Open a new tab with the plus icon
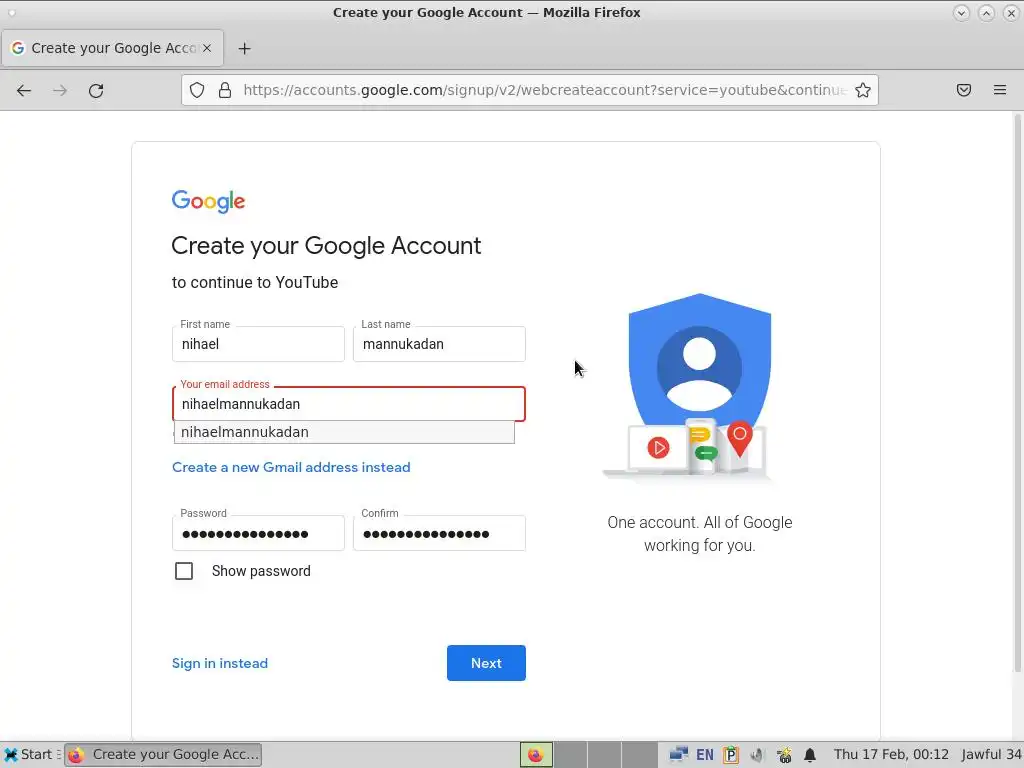 click(x=244, y=48)
